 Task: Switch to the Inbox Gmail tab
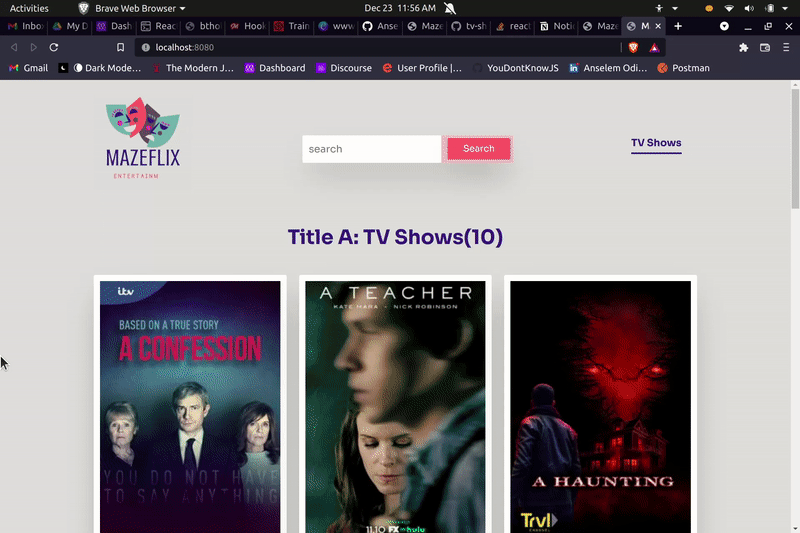tap(26, 26)
